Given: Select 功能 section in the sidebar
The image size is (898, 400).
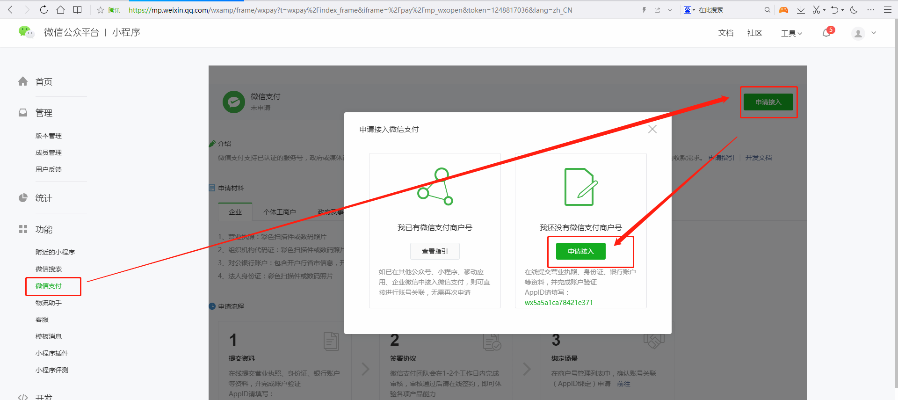Looking at the screenshot, I should pos(44,230).
